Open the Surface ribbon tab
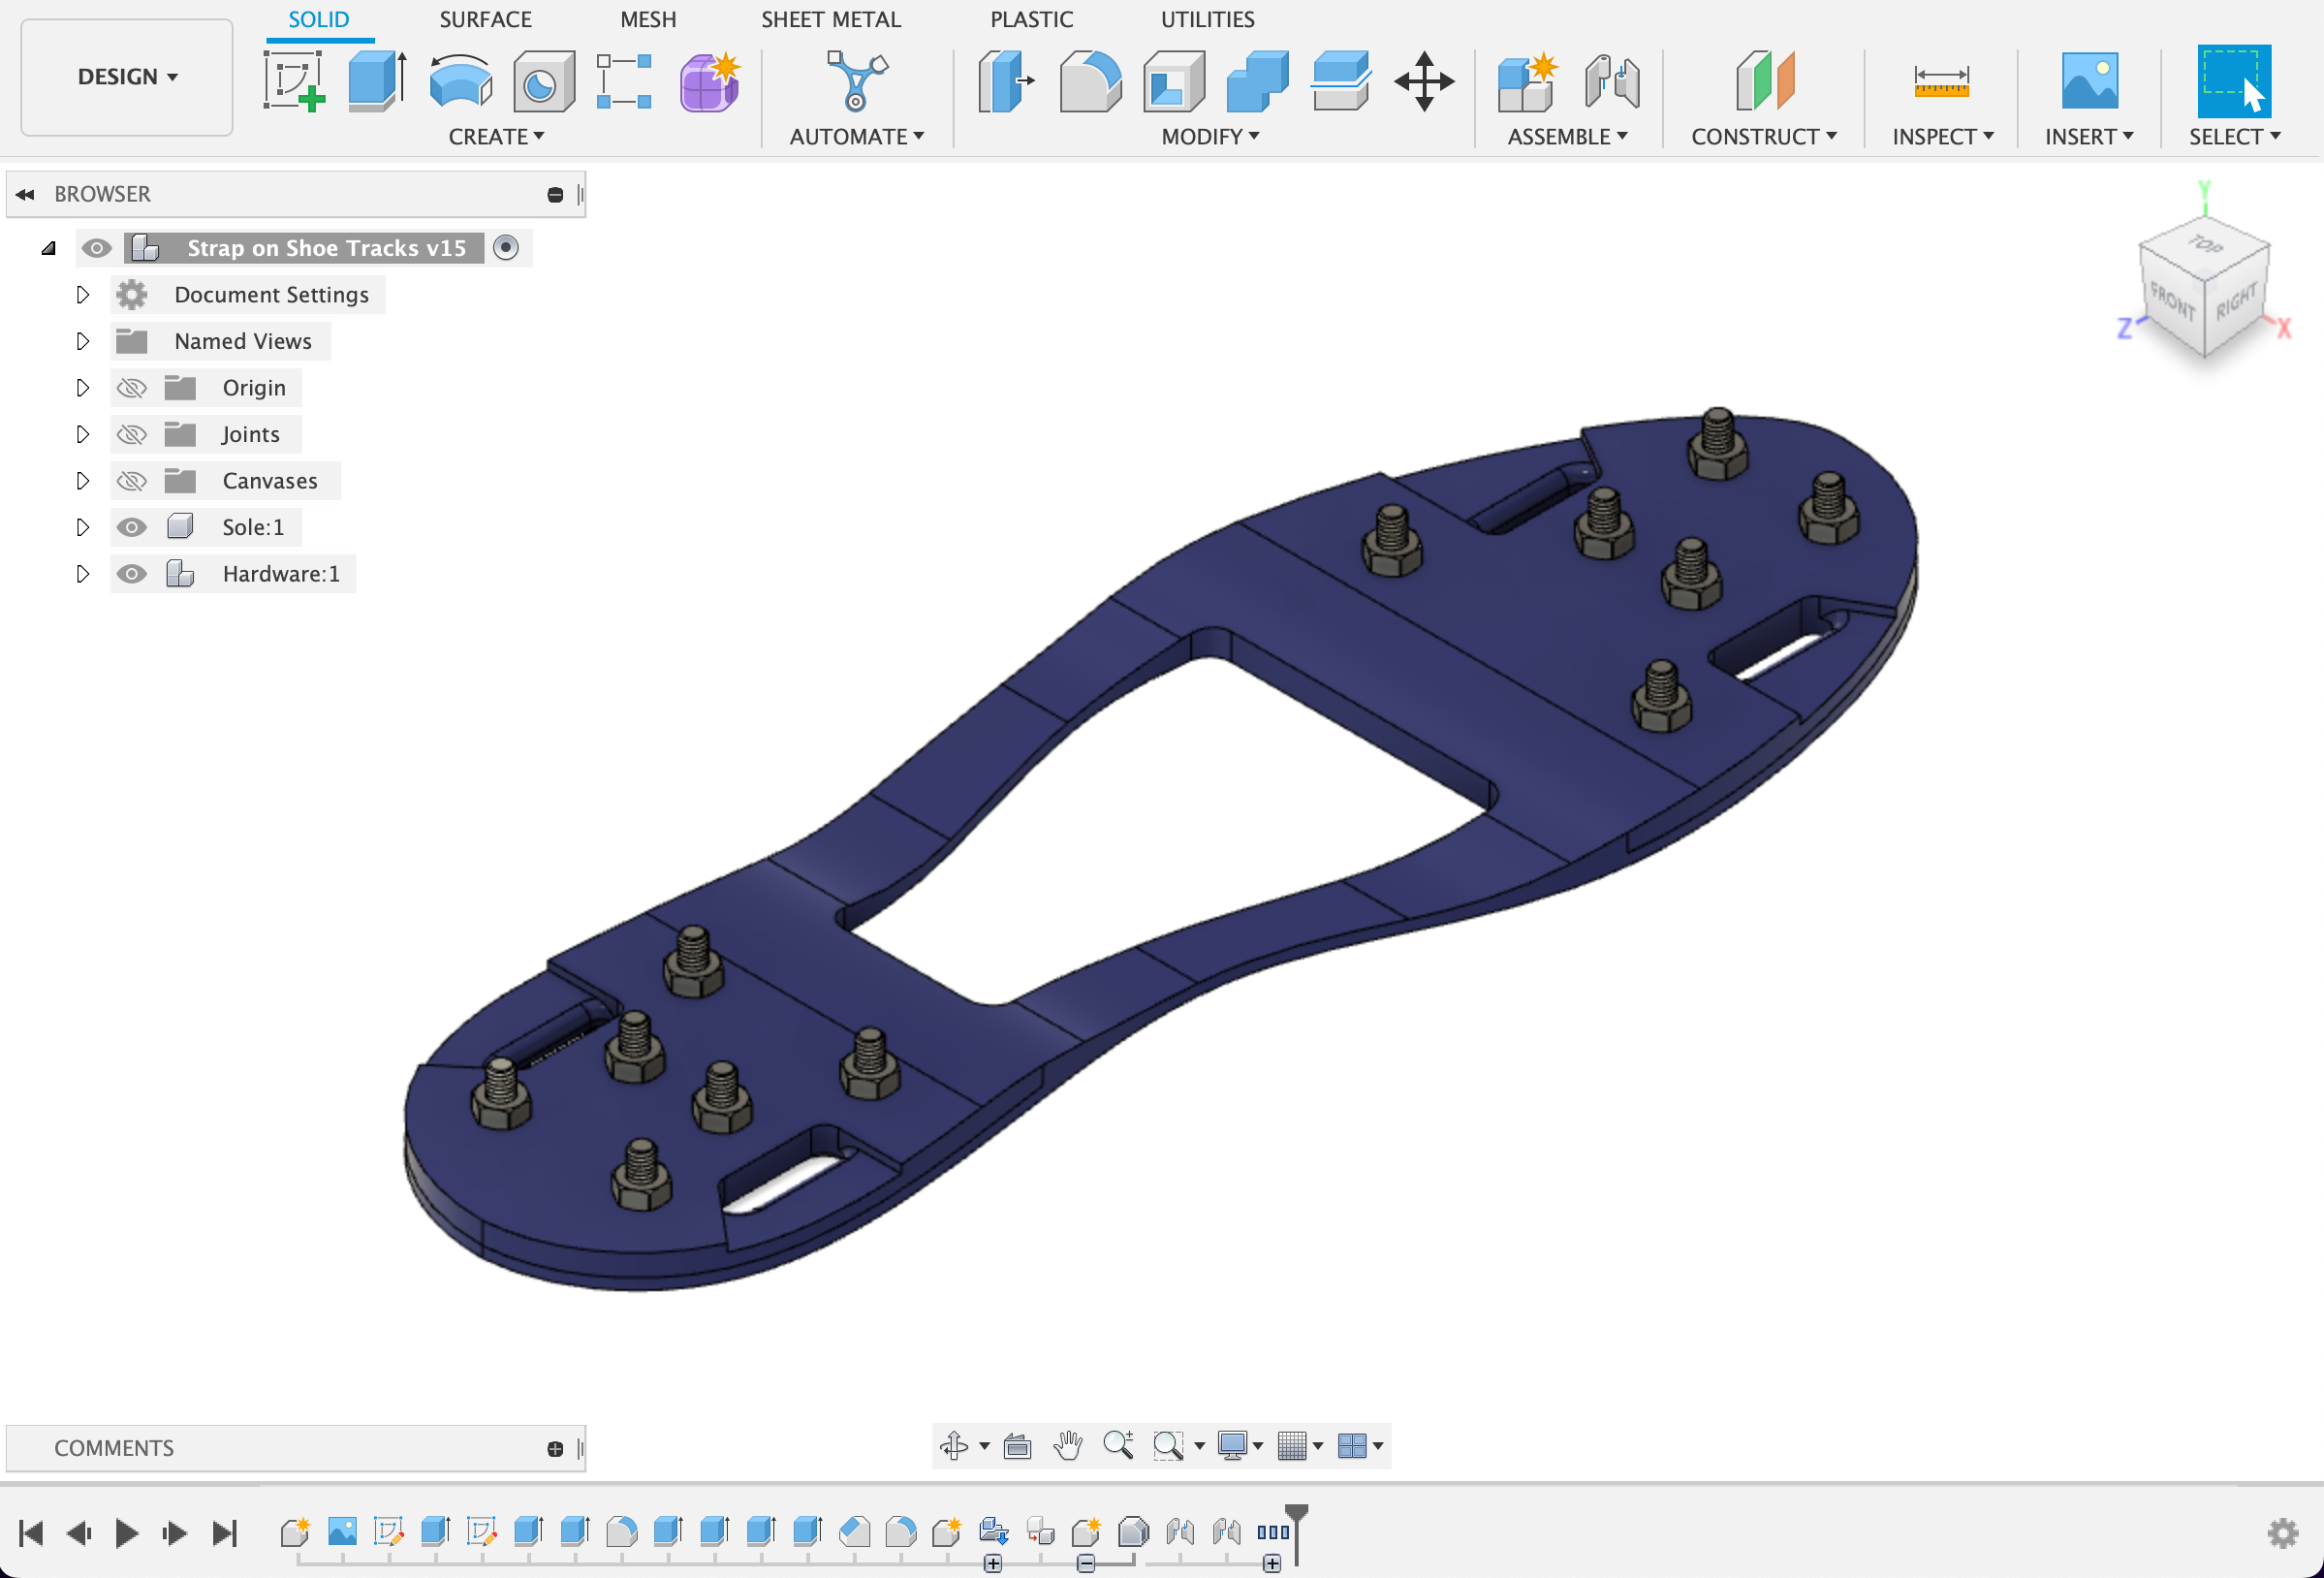Image resolution: width=2324 pixels, height=1578 pixels. pos(485,19)
